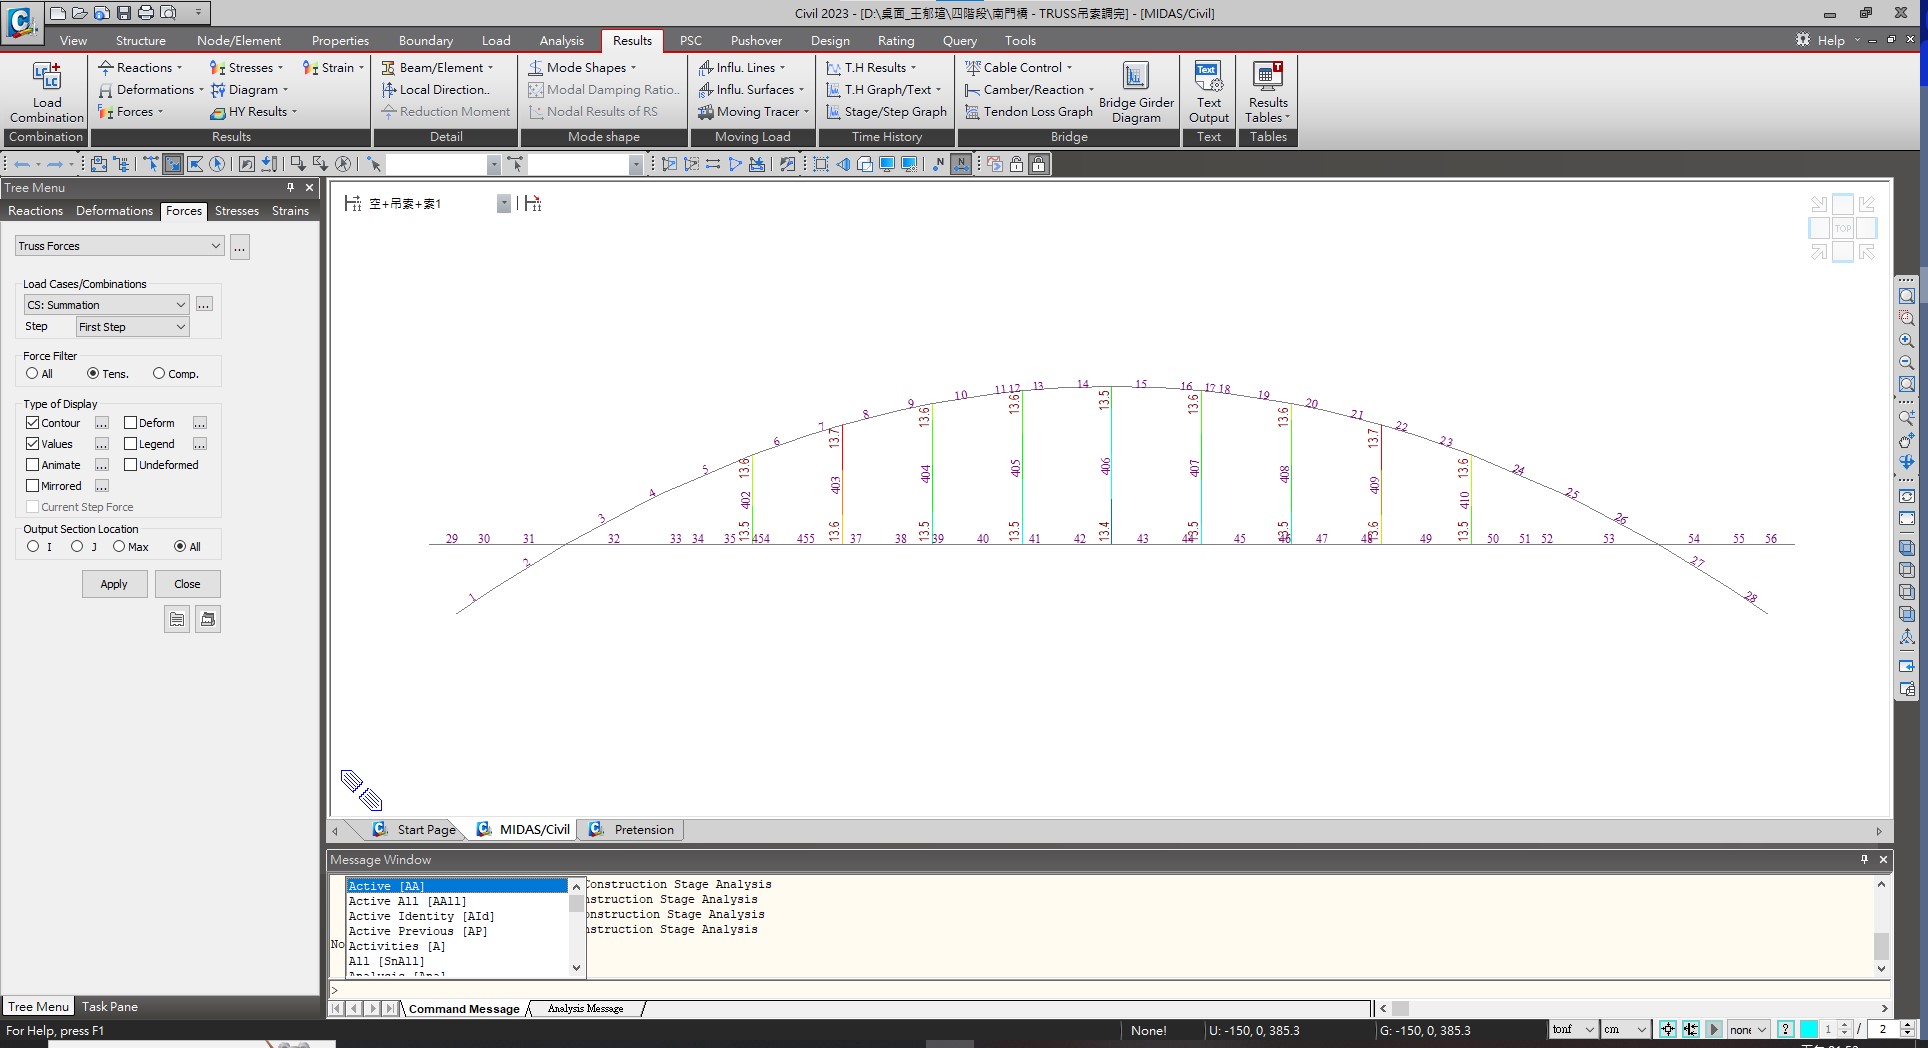Open the cm length unit dropdown

pos(1625,1029)
